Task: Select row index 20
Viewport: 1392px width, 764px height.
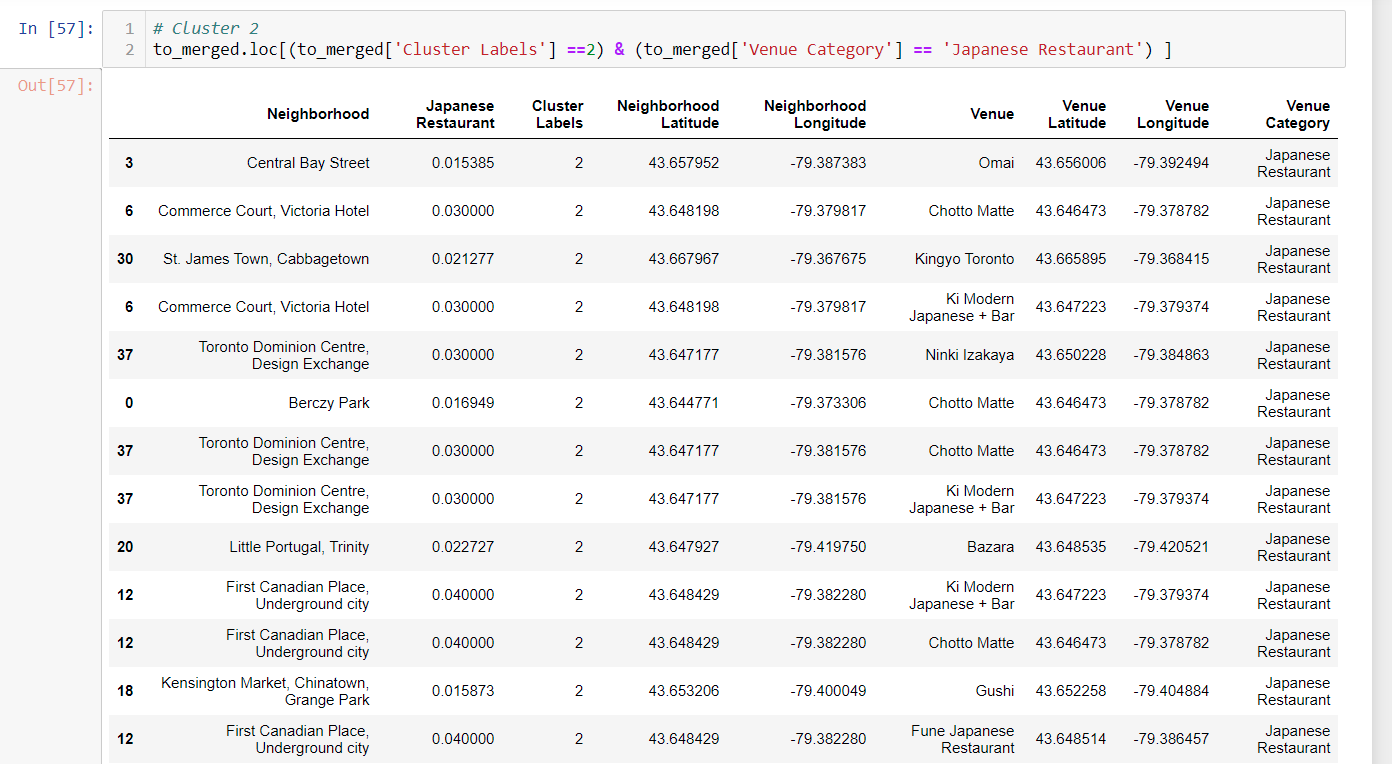Action: pyautogui.click(x=125, y=547)
